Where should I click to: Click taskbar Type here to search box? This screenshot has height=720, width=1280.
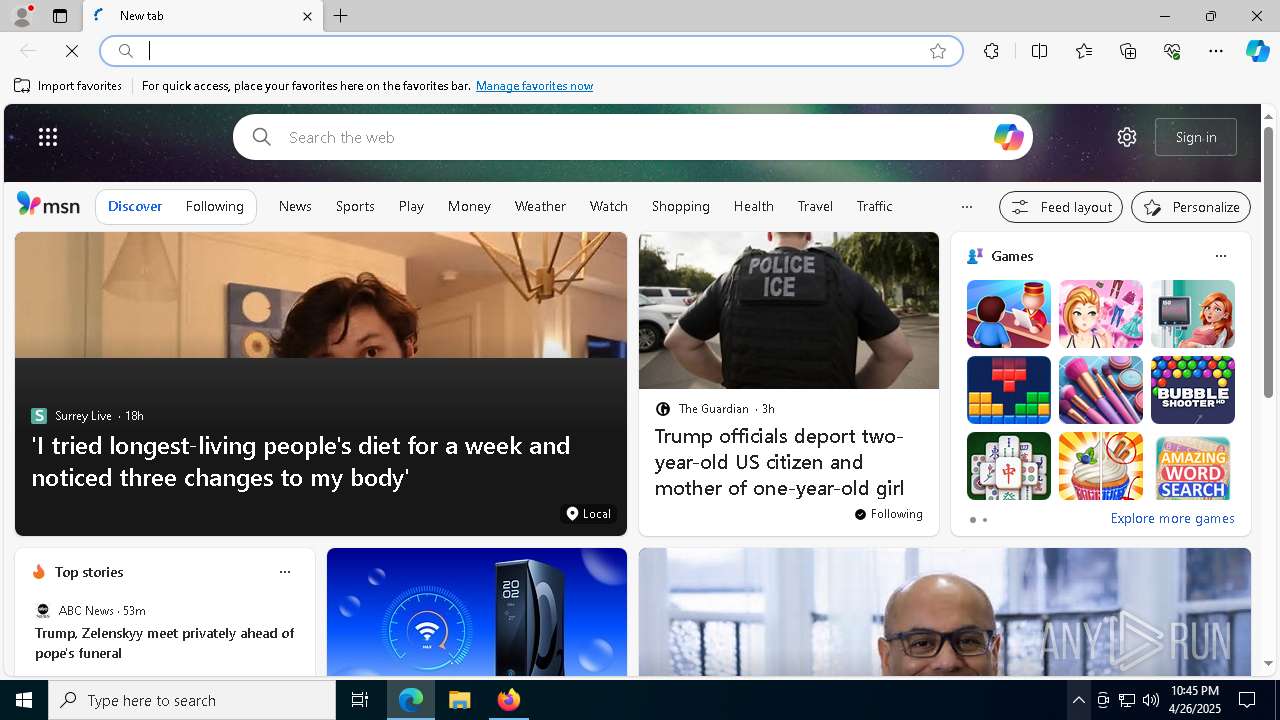192,700
